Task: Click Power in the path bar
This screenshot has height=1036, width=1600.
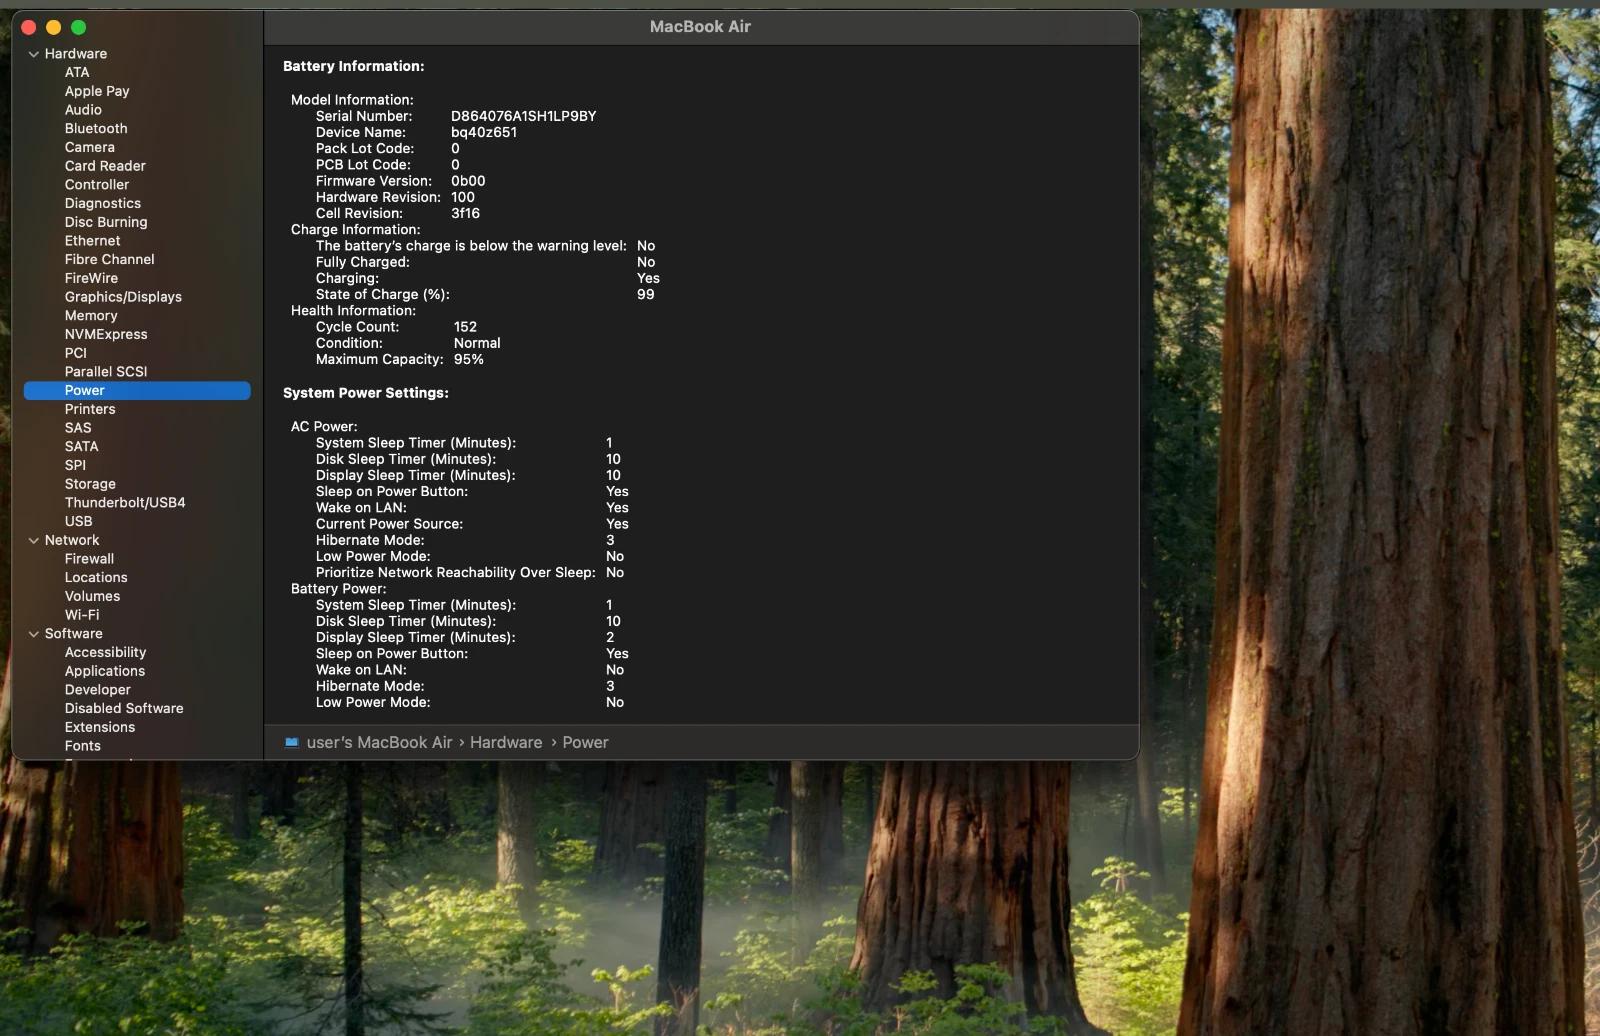Action: pyautogui.click(x=585, y=743)
